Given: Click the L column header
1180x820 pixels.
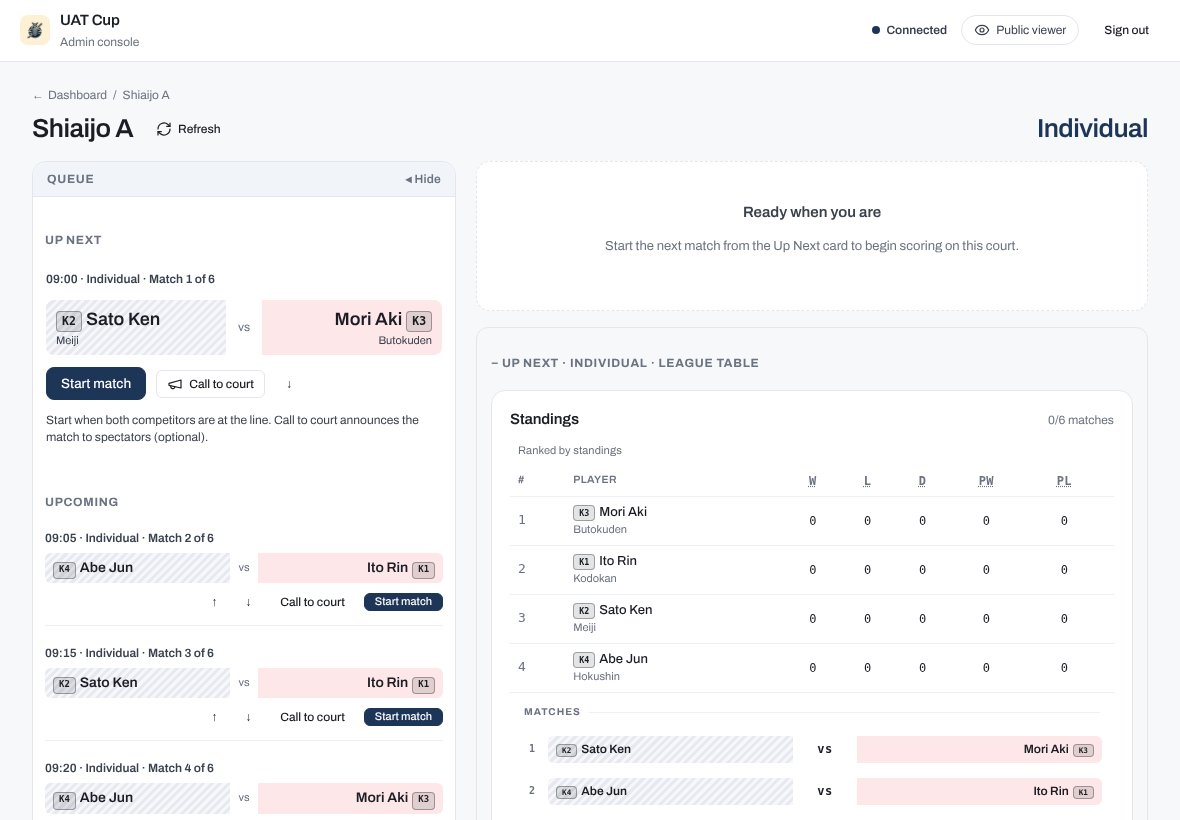Looking at the screenshot, I should (x=867, y=481).
